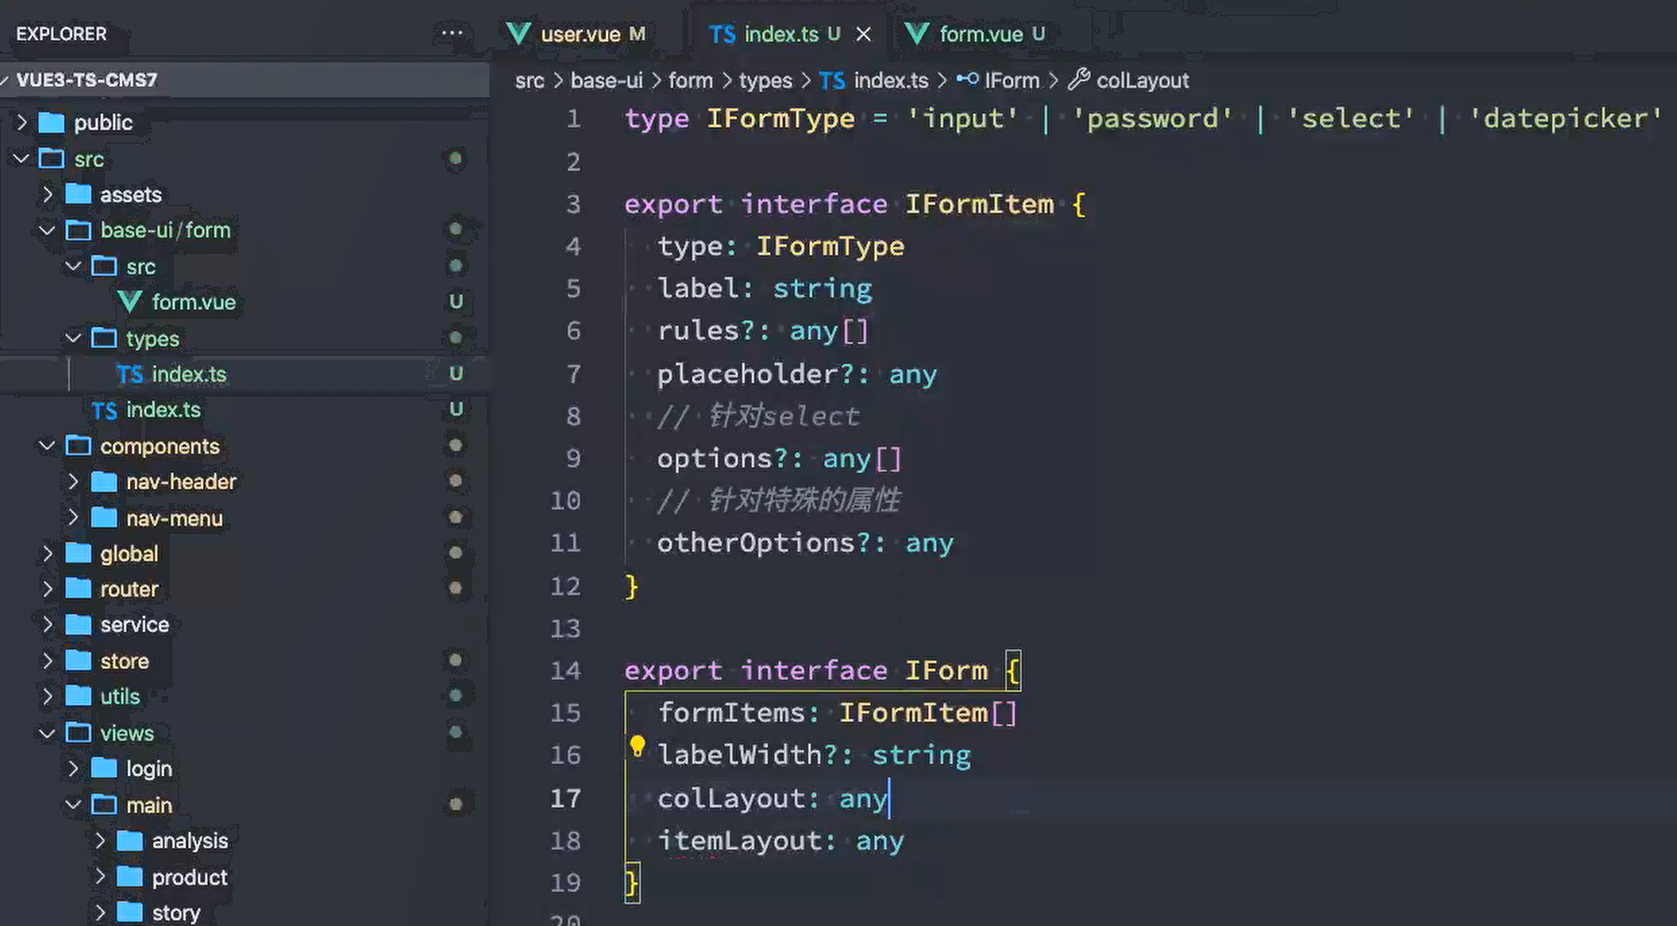Click the colLayout breadcrumb segment
This screenshot has height=926, width=1677.
pyautogui.click(x=1143, y=81)
